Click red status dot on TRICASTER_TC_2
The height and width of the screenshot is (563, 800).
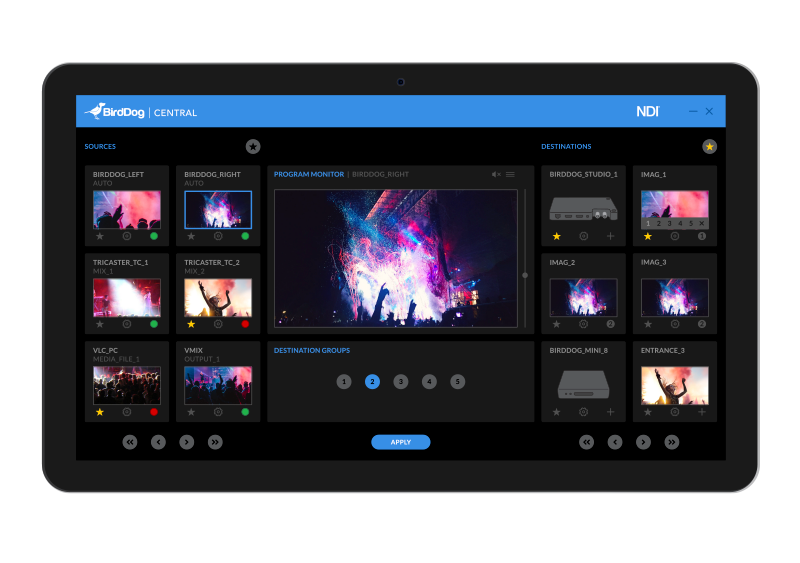pyautogui.click(x=245, y=324)
